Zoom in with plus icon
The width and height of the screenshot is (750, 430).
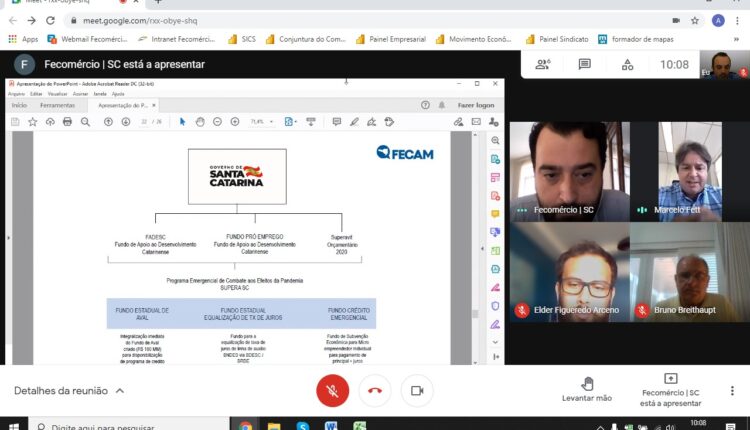(235, 122)
